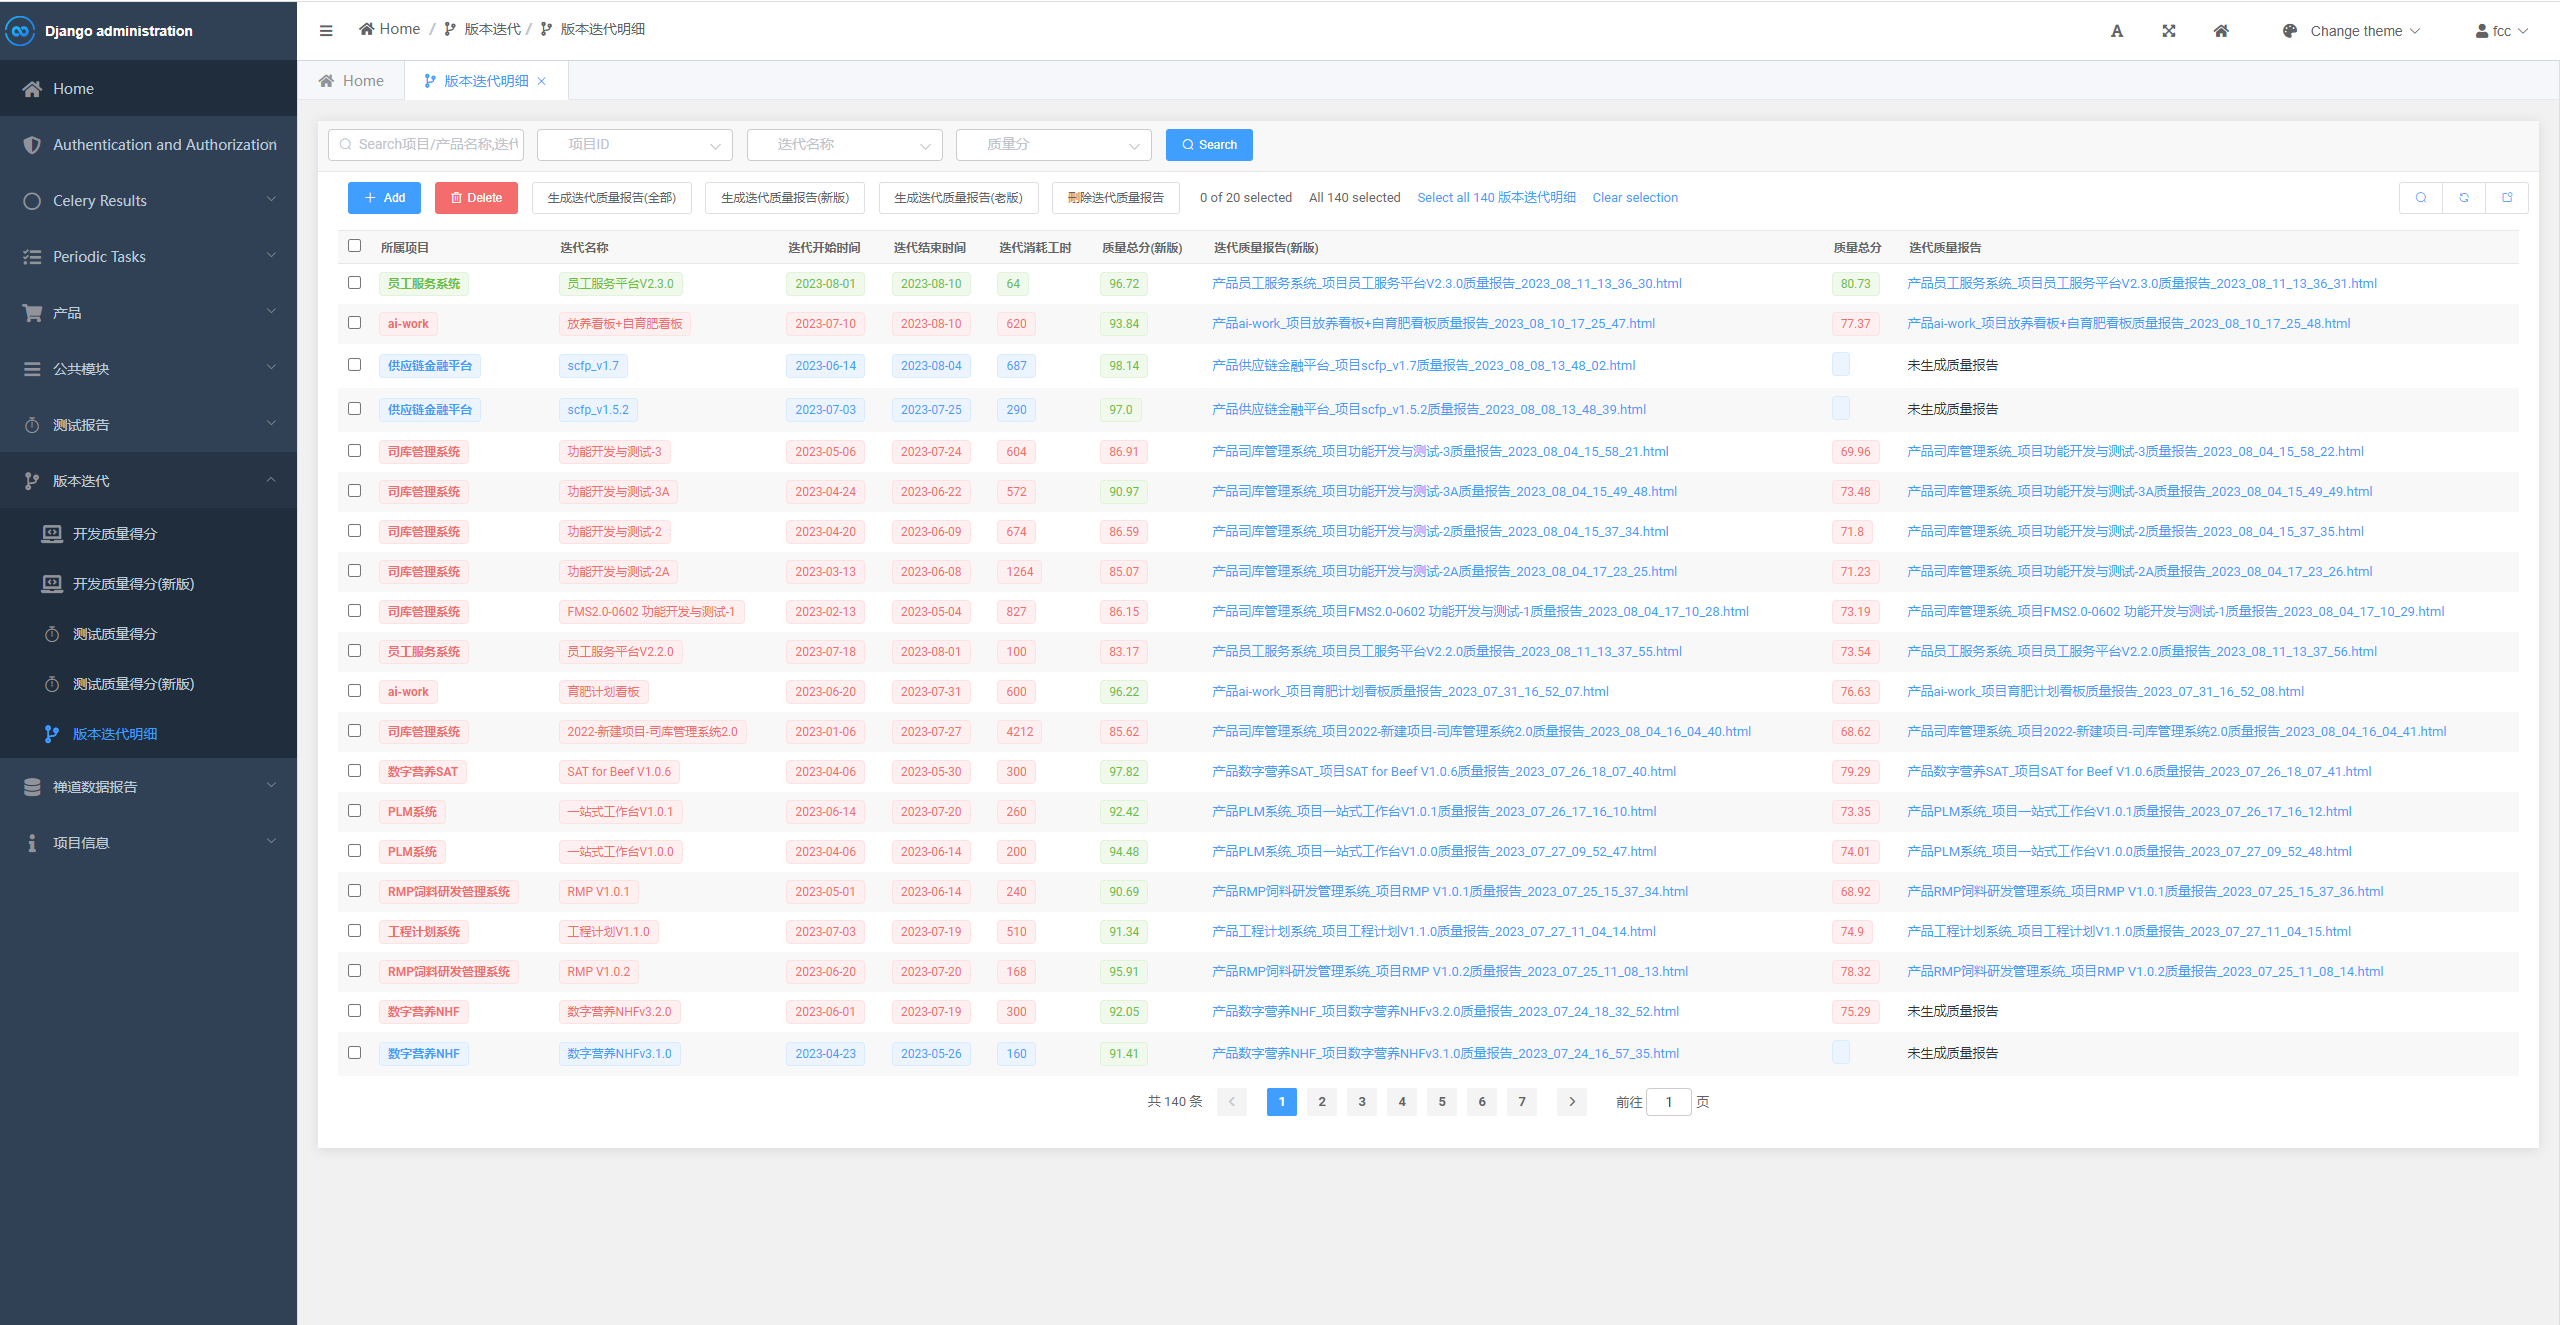Expand the Celery Results sidebar menu
The width and height of the screenshot is (2560, 1325).
[x=148, y=201]
